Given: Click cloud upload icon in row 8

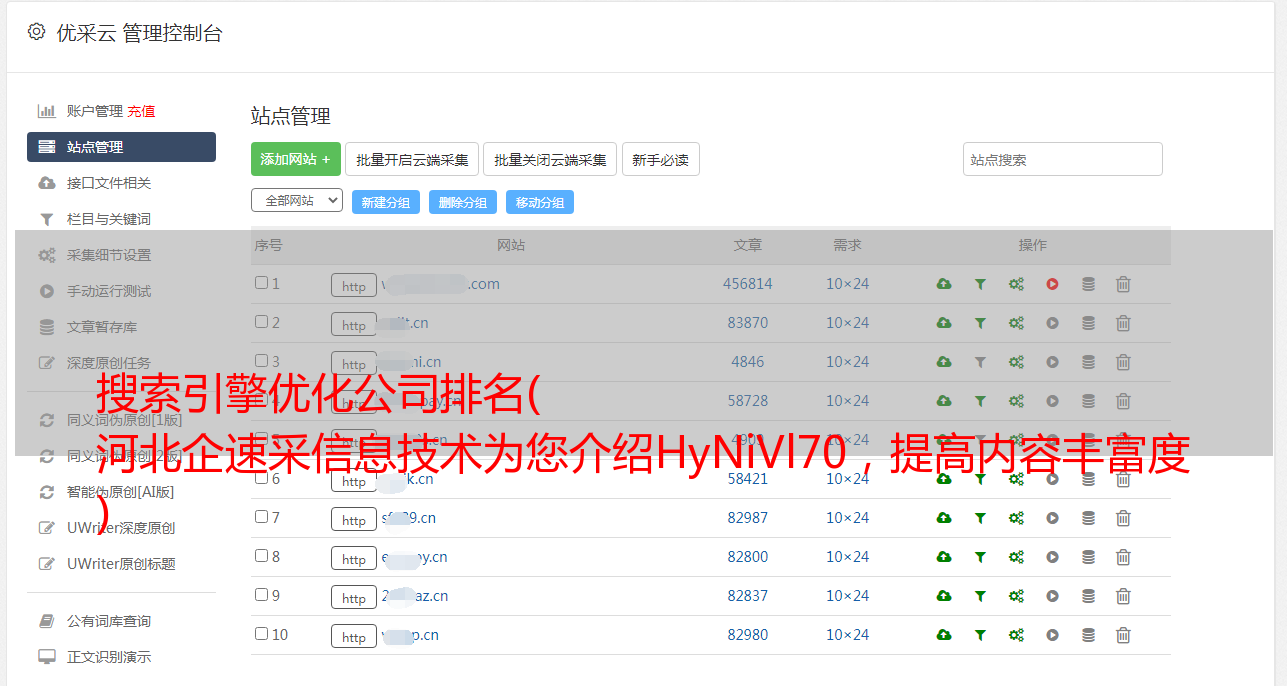Looking at the screenshot, I should 944,557.
